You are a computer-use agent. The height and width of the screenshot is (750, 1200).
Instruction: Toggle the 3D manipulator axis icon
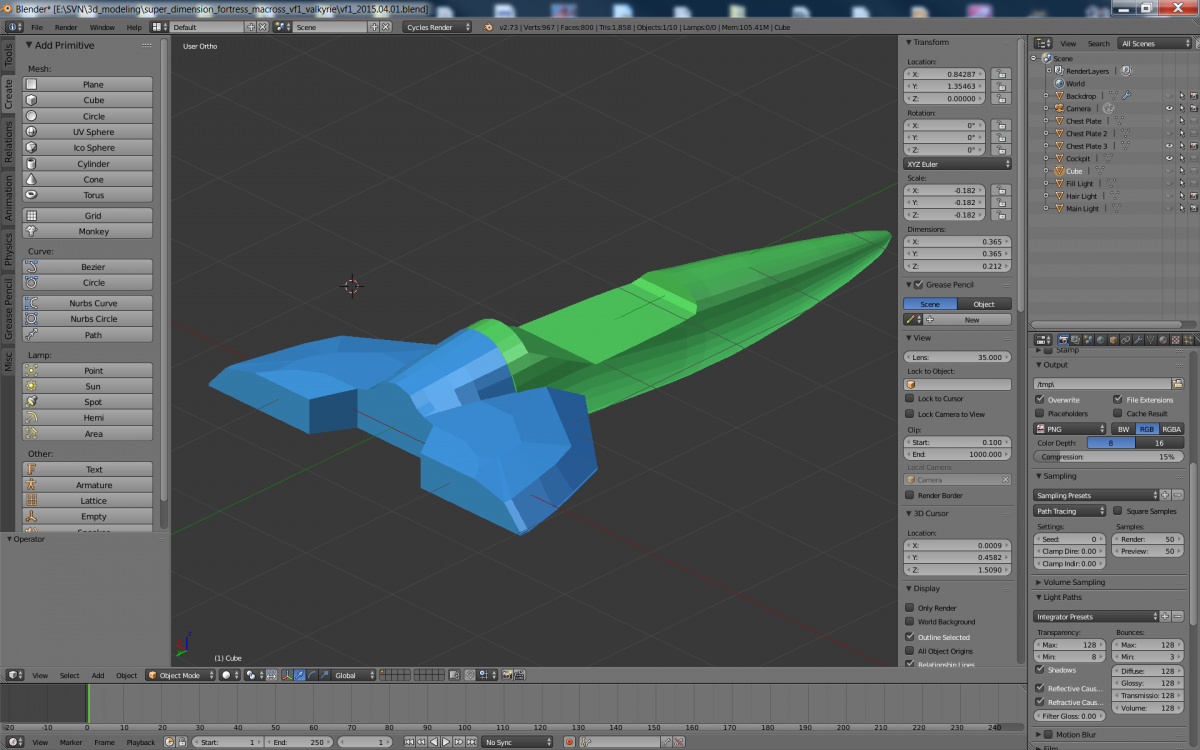point(287,675)
